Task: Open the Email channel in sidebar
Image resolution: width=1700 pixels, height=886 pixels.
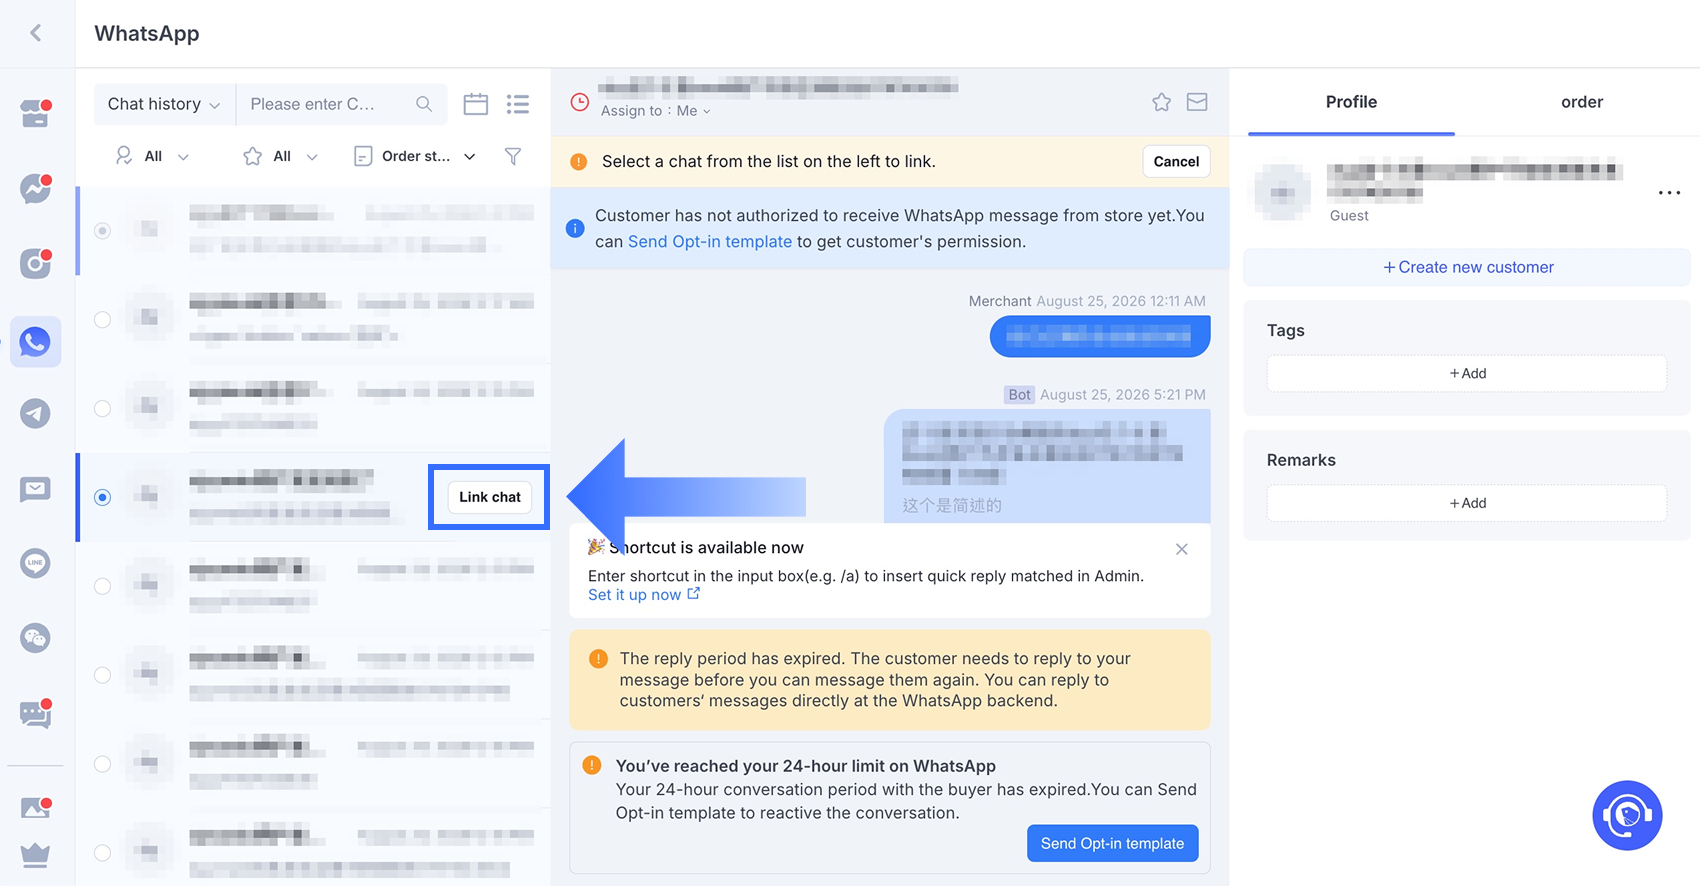Action: point(35,489)
